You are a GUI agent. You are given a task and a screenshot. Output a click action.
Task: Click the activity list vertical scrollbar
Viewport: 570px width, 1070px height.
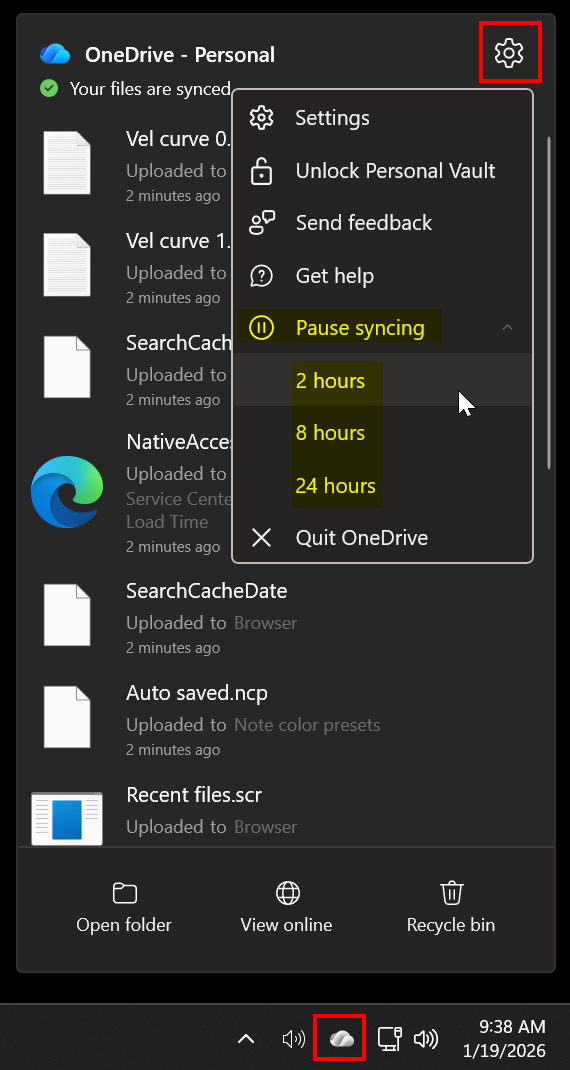[x=550, y=304]
